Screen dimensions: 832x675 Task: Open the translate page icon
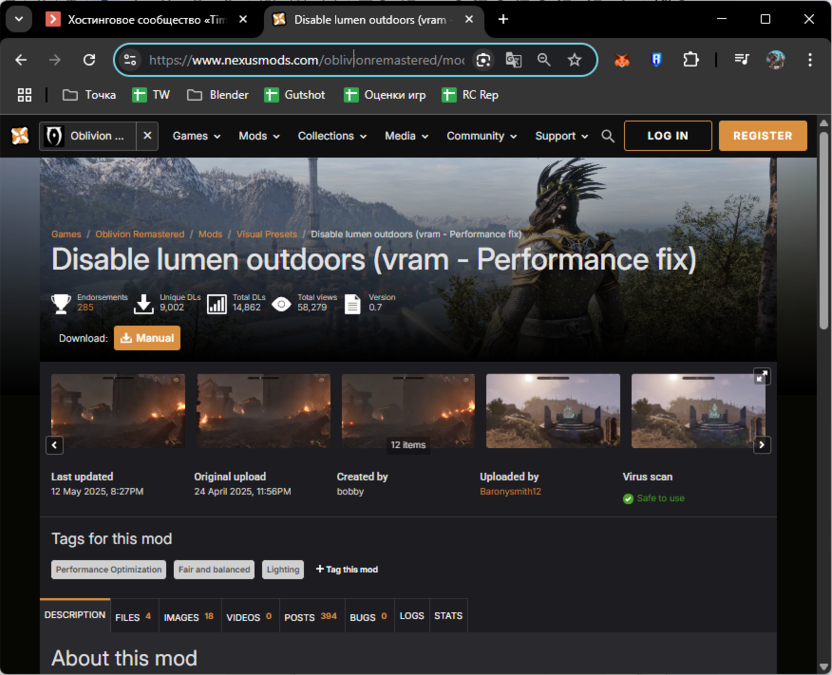coord(513,60)
